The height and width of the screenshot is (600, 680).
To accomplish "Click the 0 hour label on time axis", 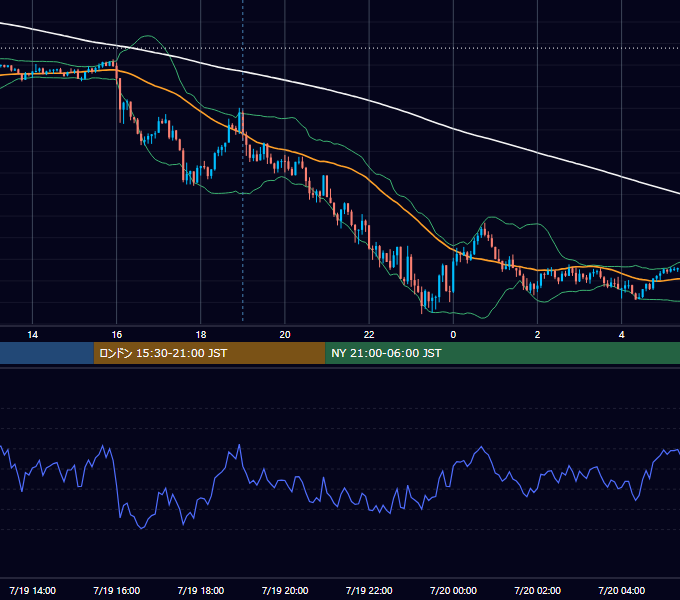I will [x=453, y=335].
